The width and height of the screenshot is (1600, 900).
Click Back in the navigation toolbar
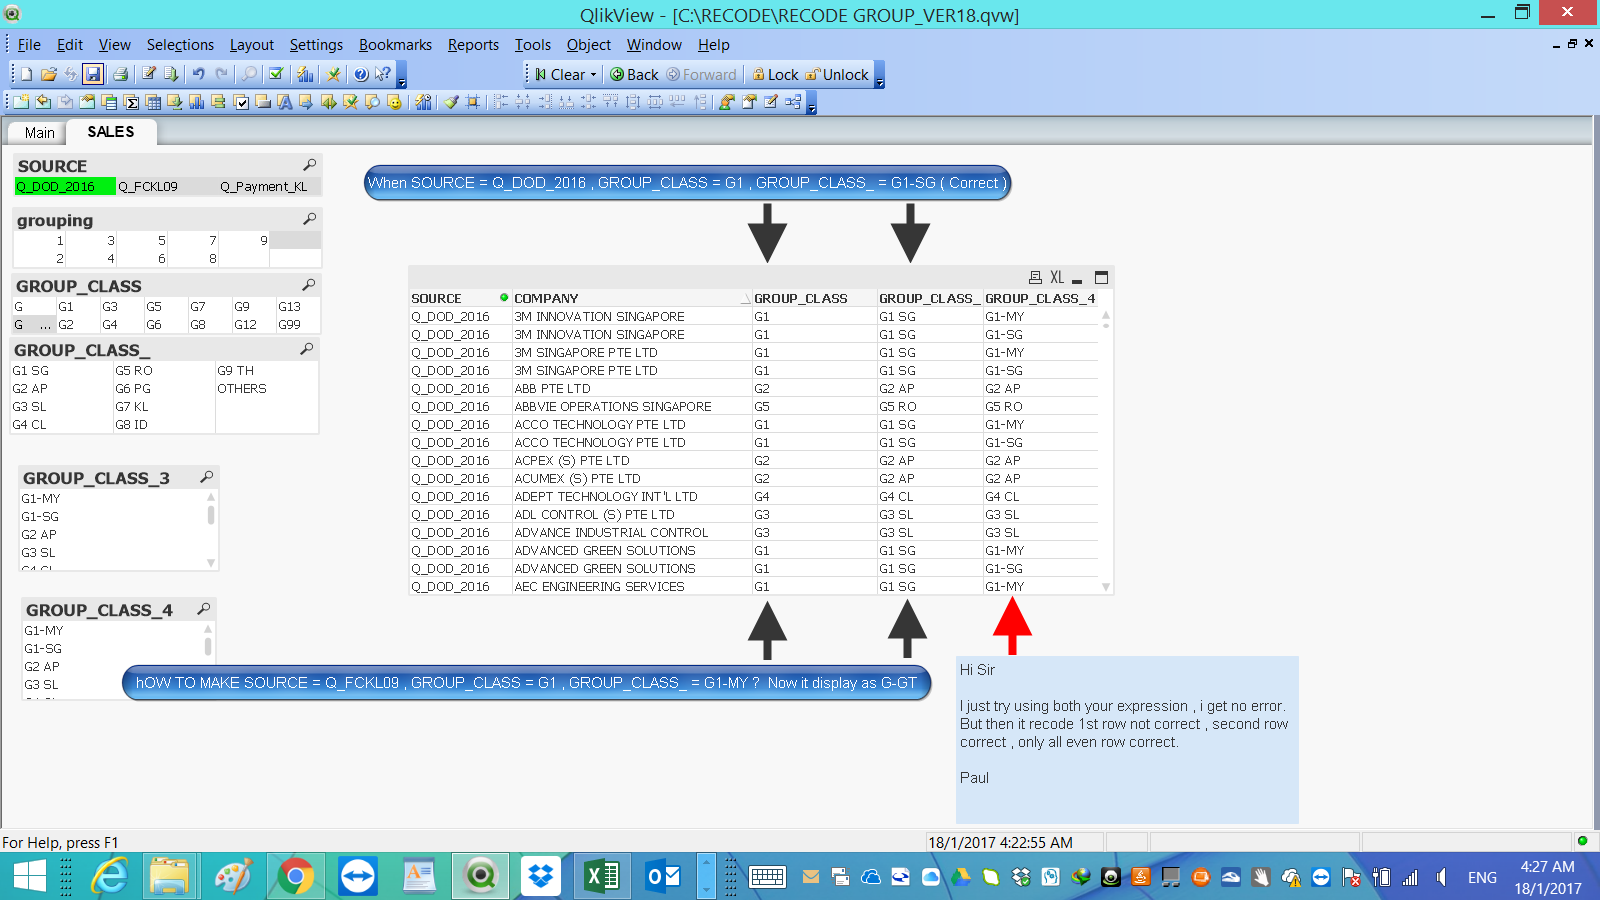point(635,74)
